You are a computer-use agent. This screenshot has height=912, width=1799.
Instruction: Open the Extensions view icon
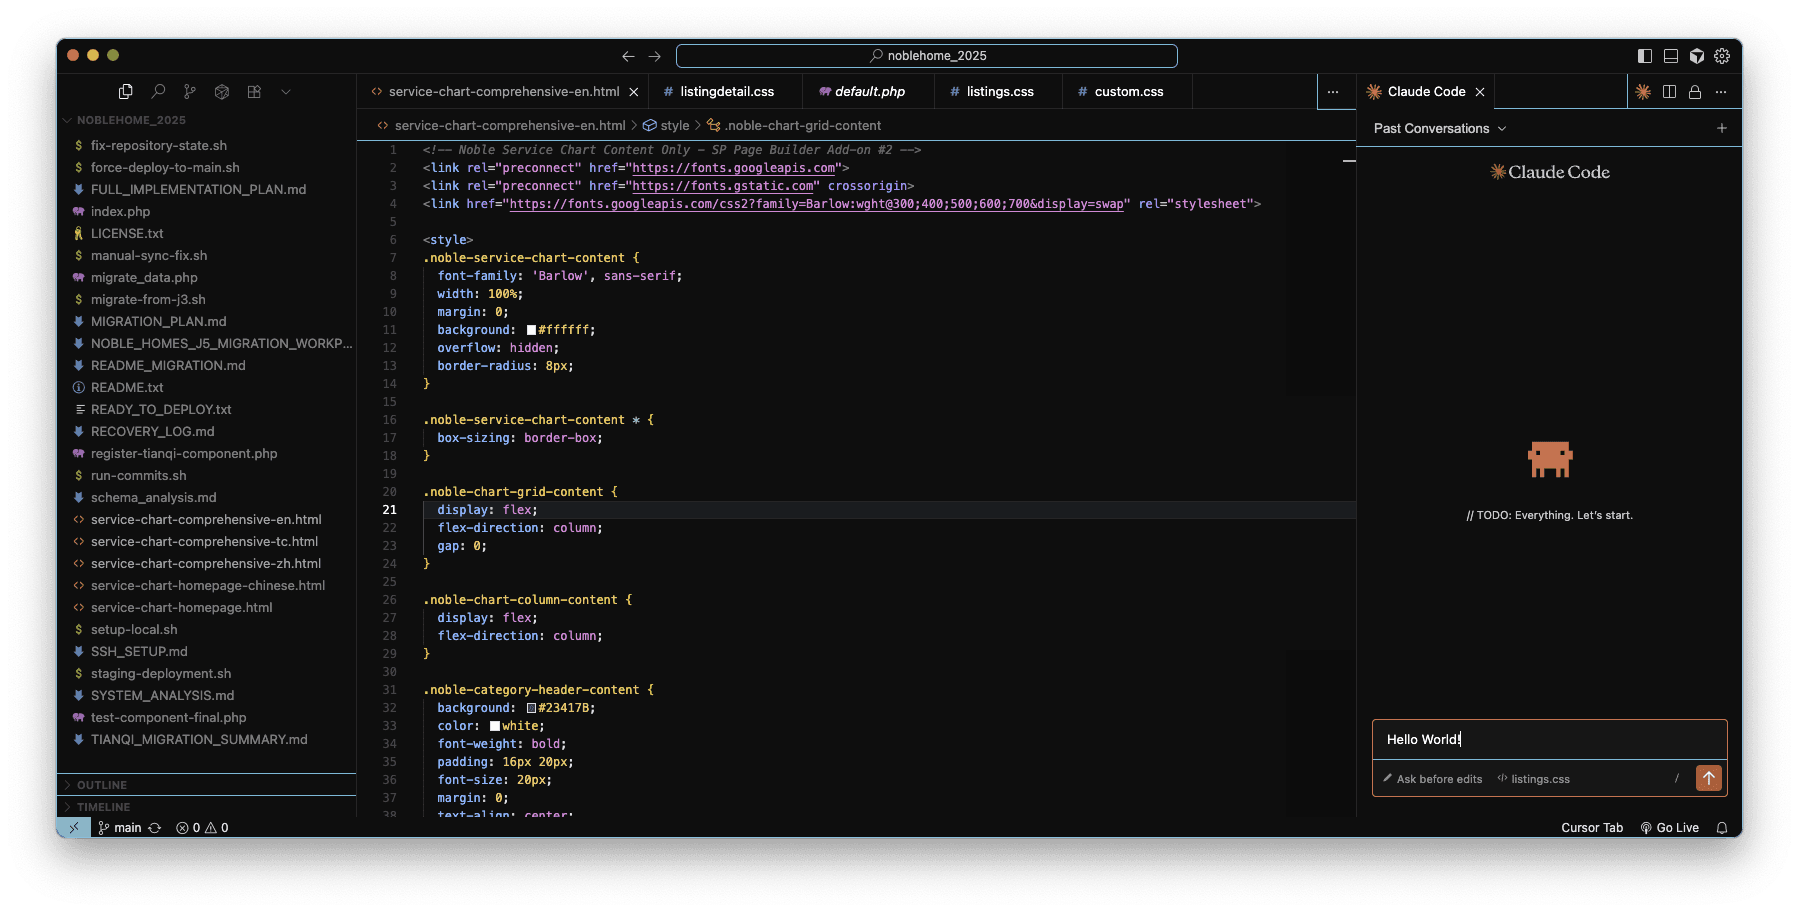coord(254,92)
